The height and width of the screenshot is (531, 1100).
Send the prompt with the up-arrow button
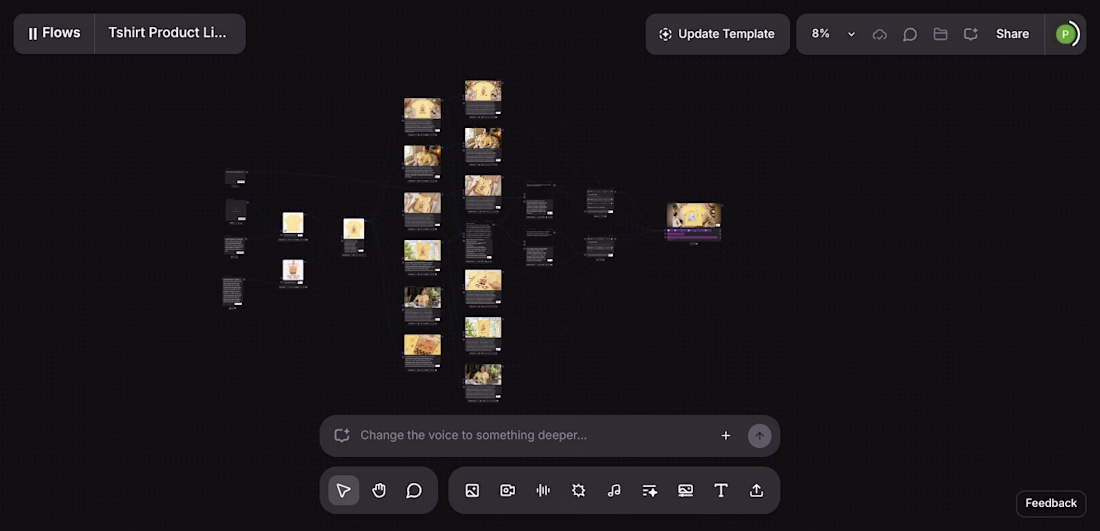759,436
